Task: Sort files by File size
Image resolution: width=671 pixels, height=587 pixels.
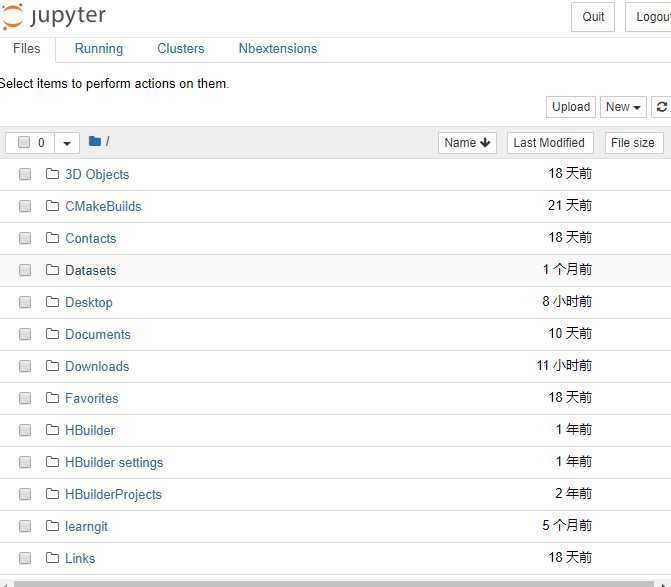Action: [634, 142]
